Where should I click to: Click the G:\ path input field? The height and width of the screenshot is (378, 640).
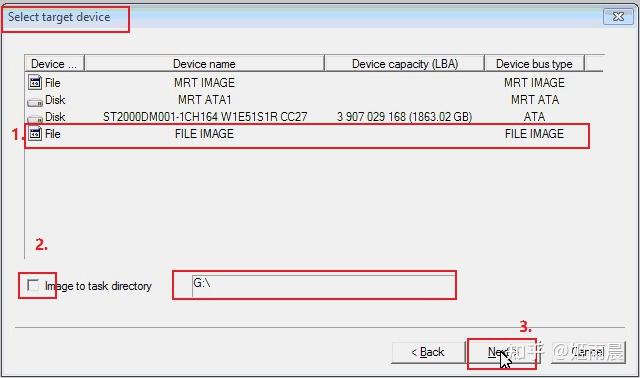coord(323,285)
